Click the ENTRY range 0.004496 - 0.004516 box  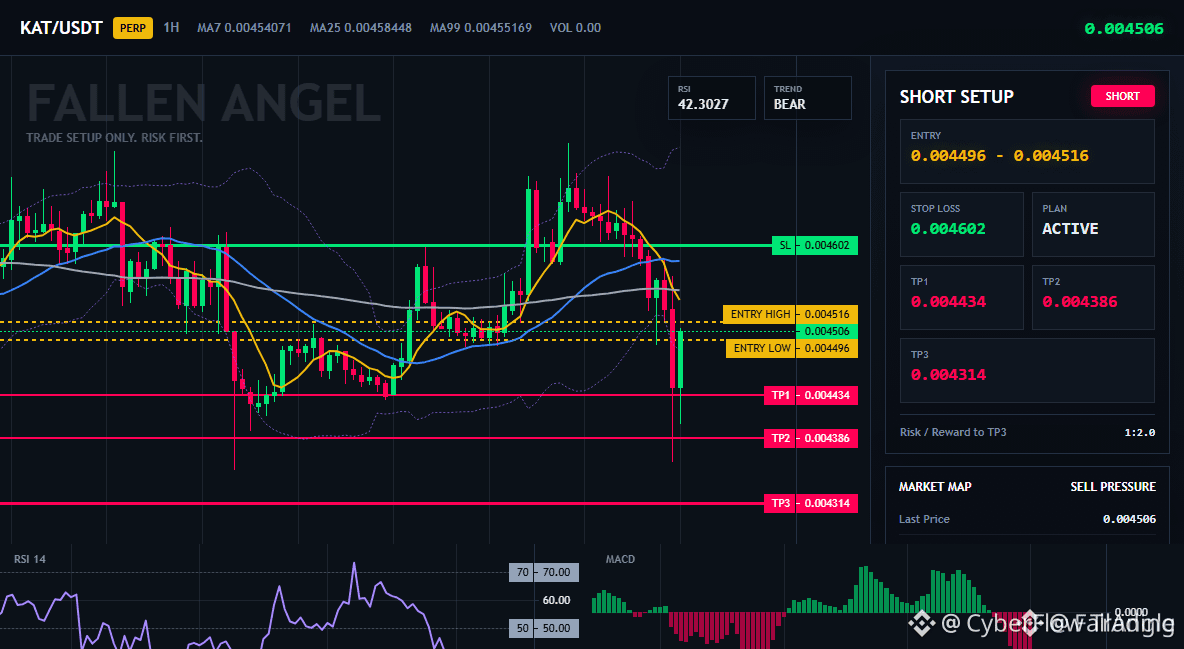click(1027, 151)
